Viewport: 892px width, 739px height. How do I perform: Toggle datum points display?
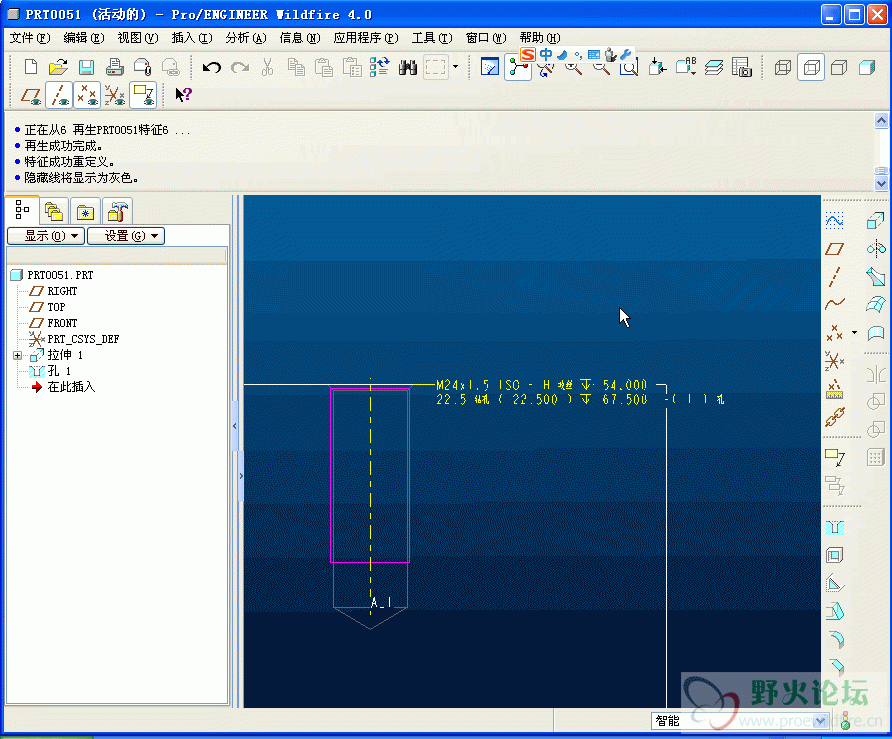click(x=86, y=96)
